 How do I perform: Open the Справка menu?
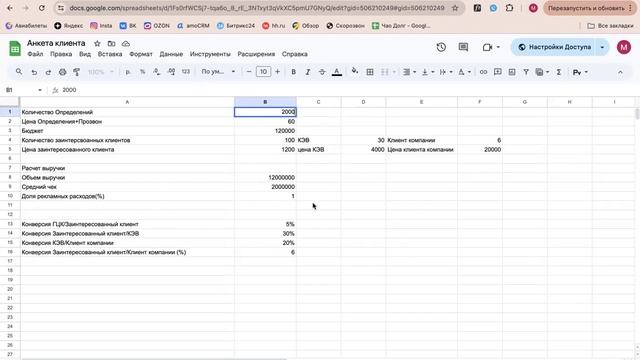coord(295,54)
